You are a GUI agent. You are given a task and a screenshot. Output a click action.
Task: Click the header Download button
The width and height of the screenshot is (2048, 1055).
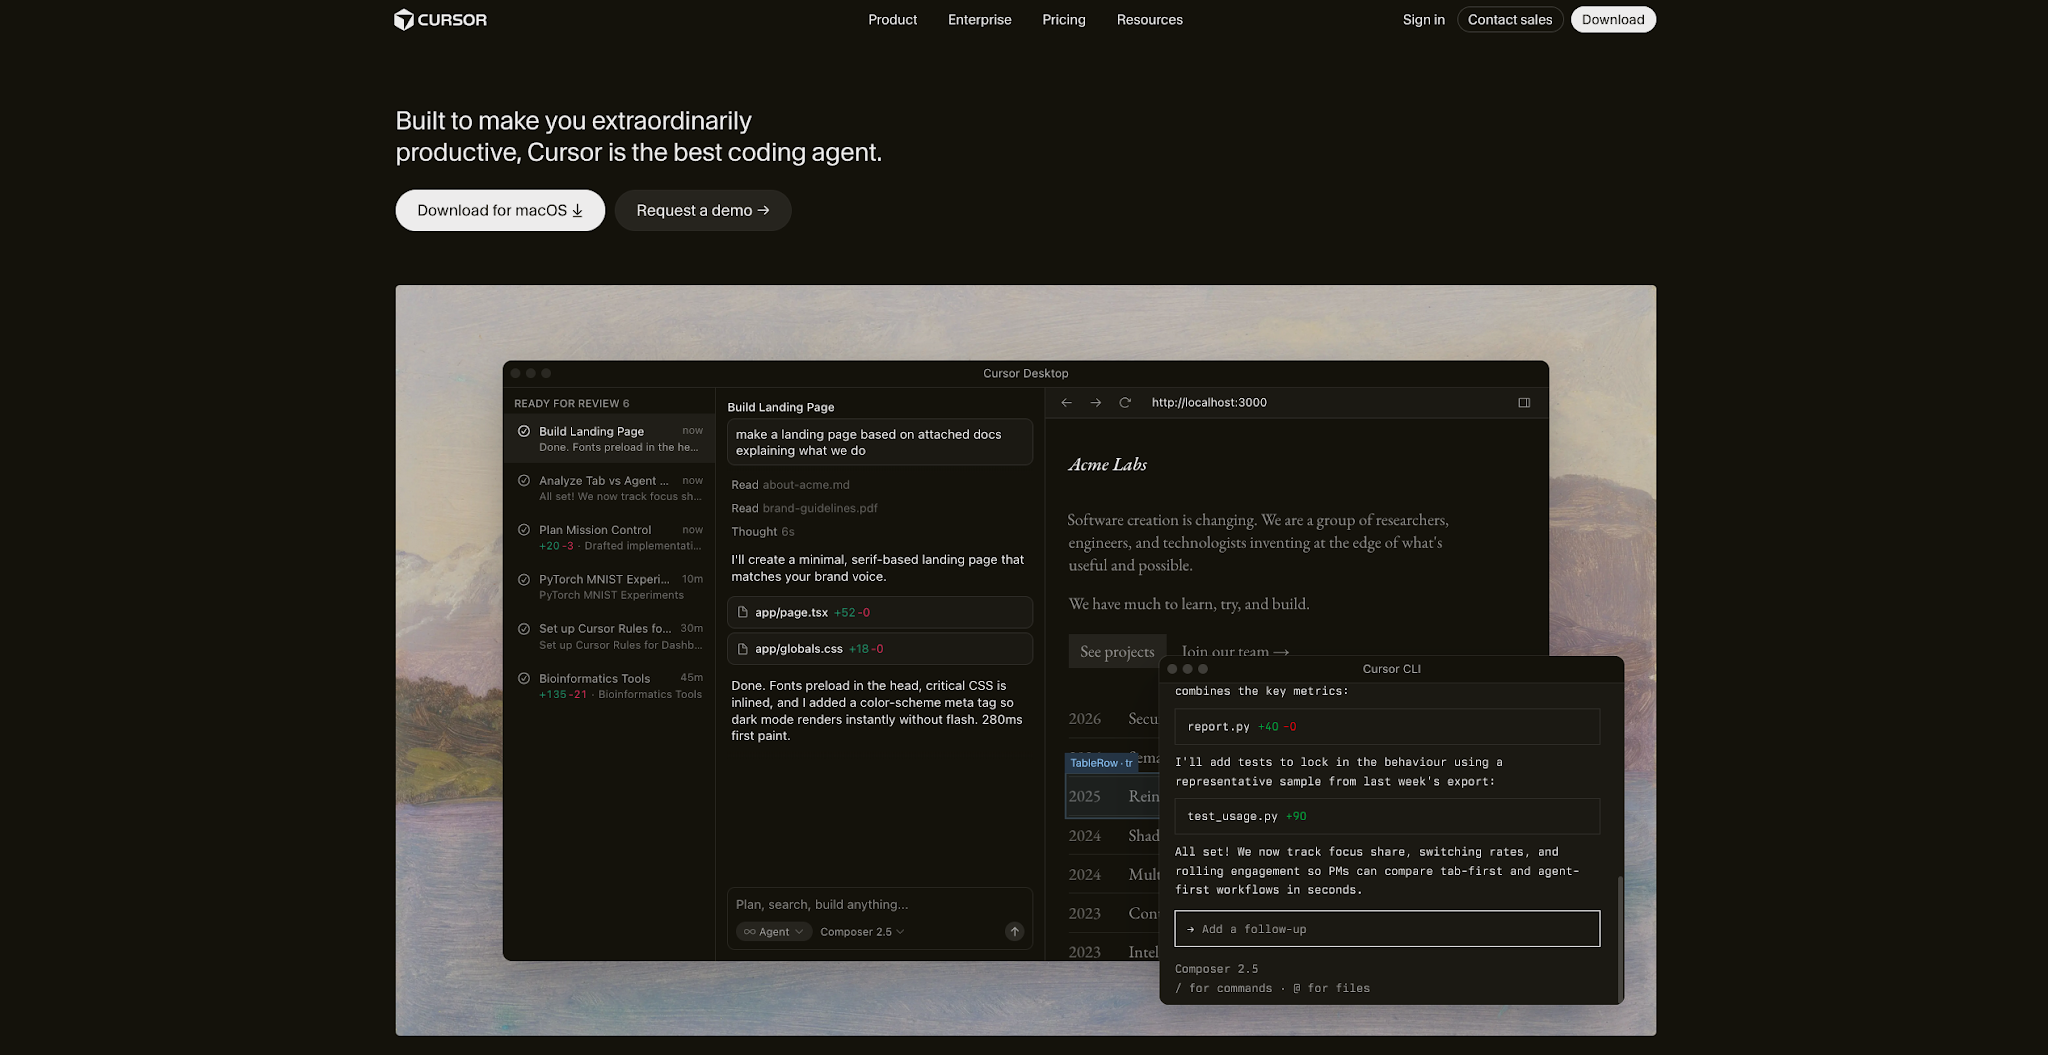click(x=1612, y=20)
